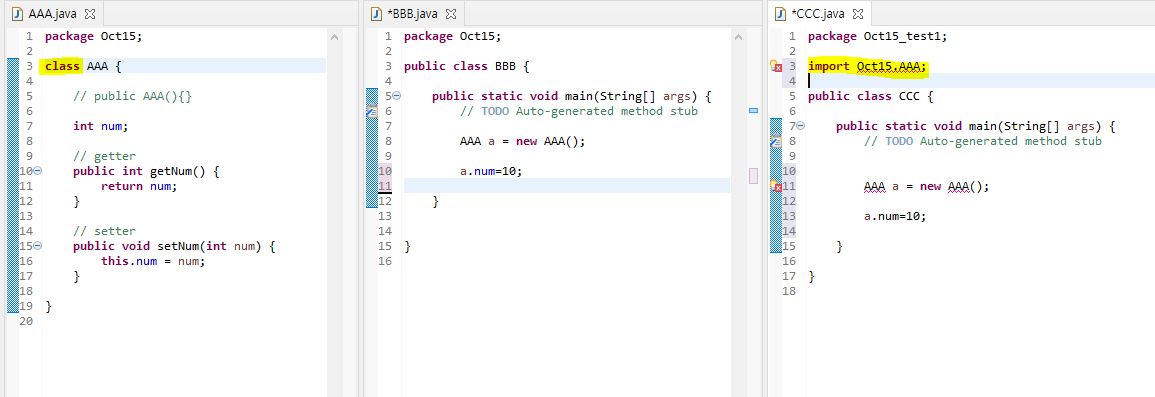Click 'package Oct15_test1;' in CCC.java
This screenshot has width=1155, height=397.
click(x=877, y=36)
